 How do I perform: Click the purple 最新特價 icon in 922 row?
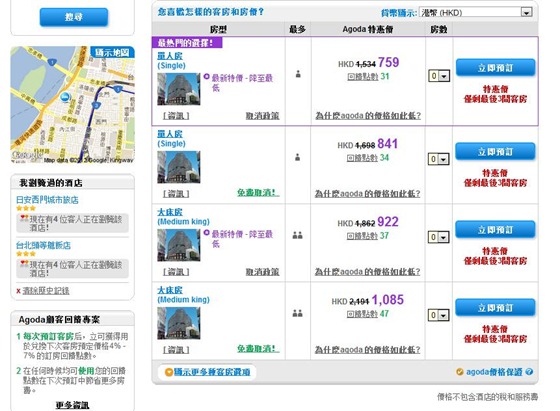[x=206, y=233]
